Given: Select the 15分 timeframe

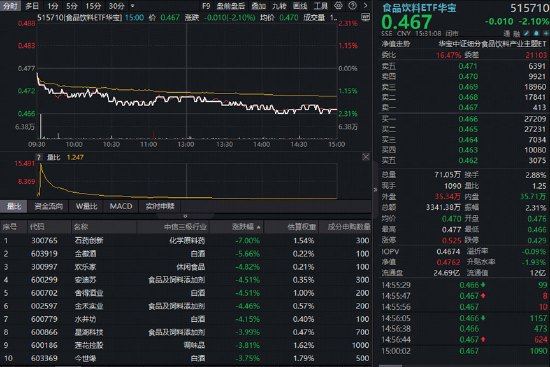Looking at the screenshot, I should 93,6.
